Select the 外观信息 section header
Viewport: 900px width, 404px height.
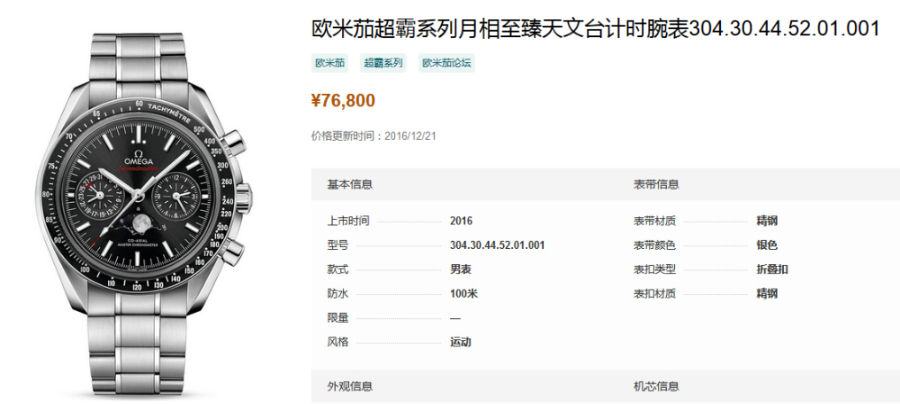350,386
